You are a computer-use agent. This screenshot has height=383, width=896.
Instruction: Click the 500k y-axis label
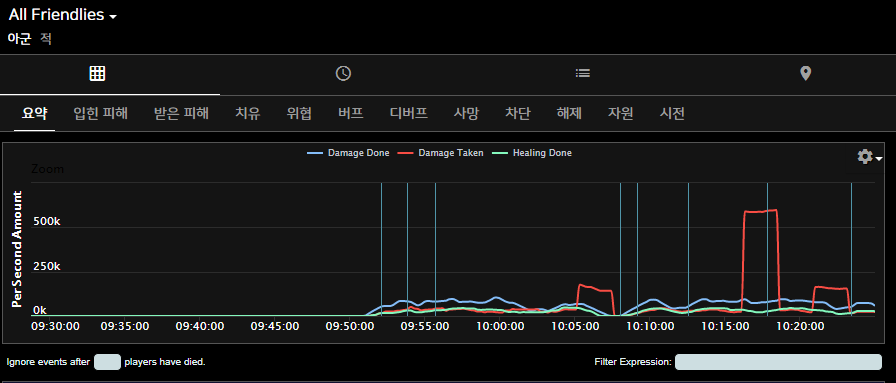pos(46,221)
